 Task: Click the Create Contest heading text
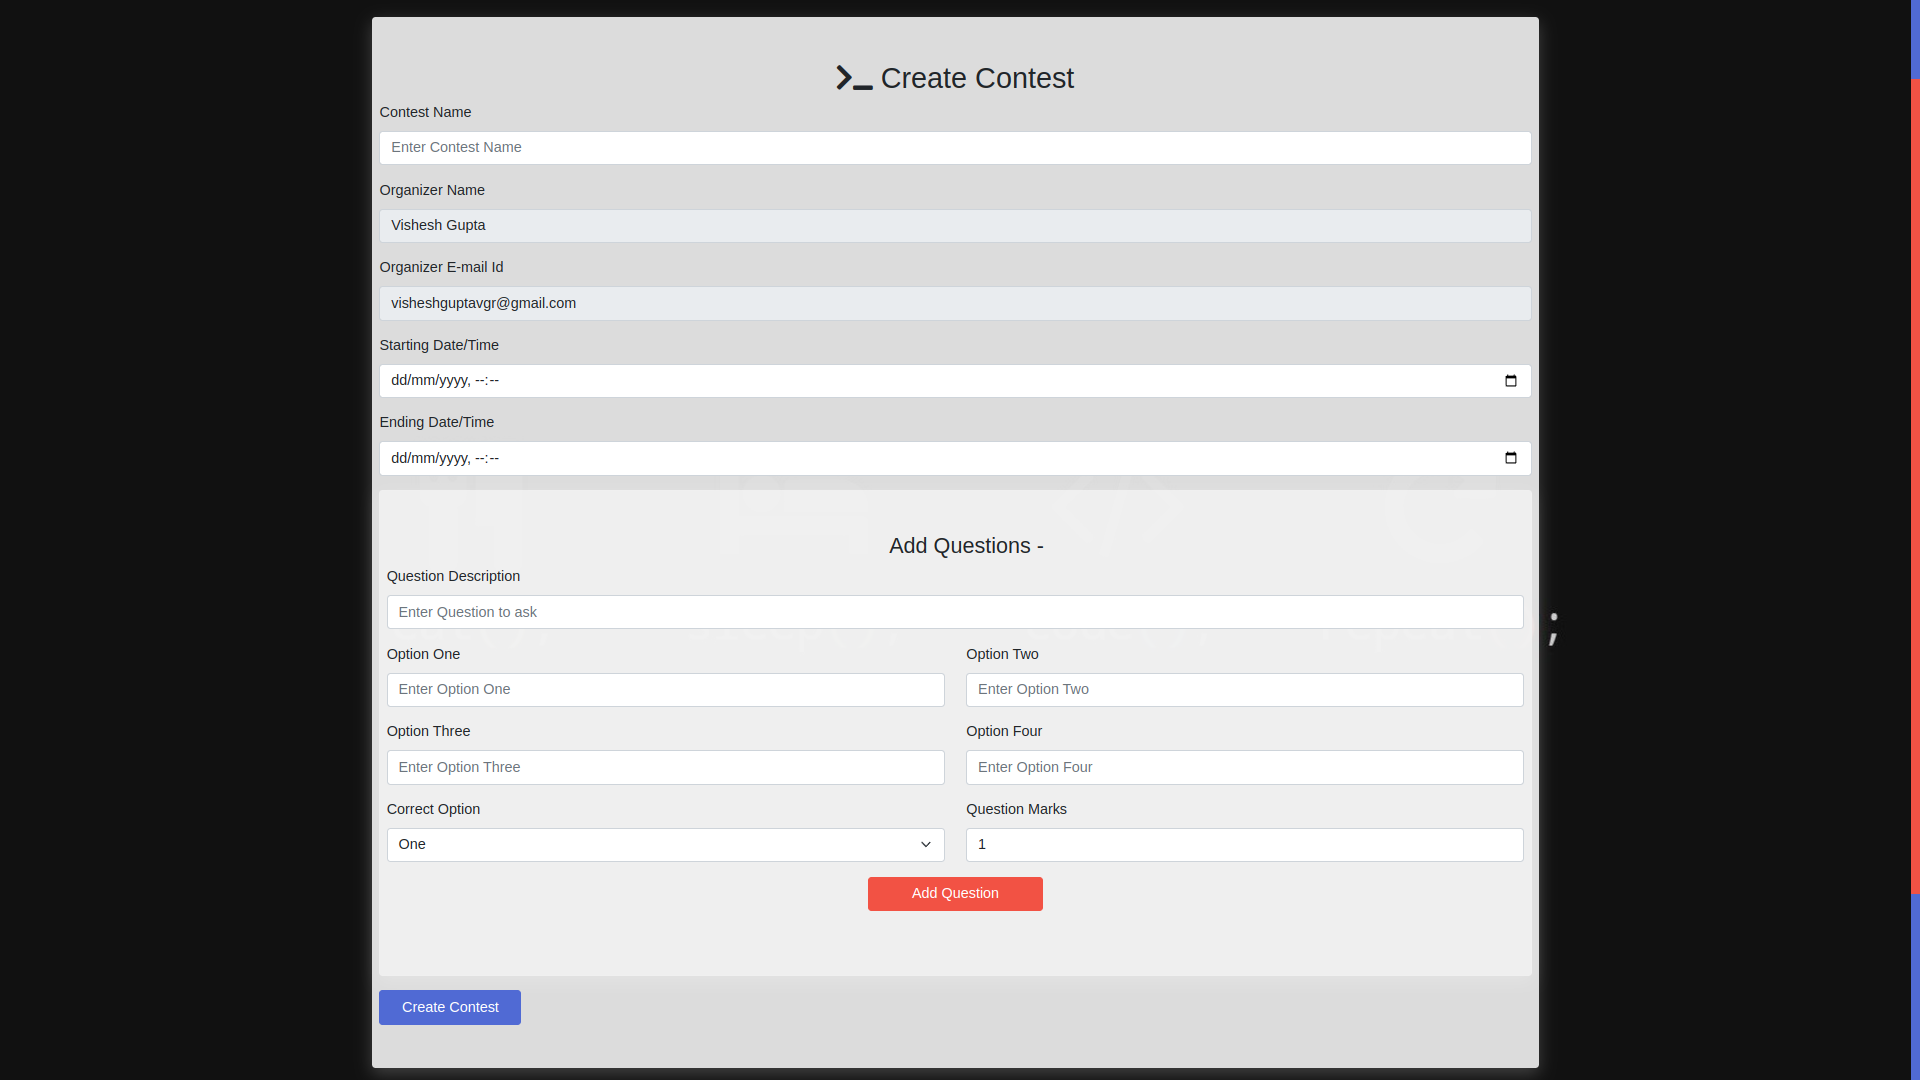pos(977,78)
